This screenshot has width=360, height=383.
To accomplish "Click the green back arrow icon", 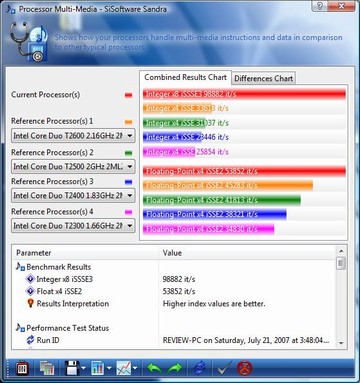I will 154,369.
